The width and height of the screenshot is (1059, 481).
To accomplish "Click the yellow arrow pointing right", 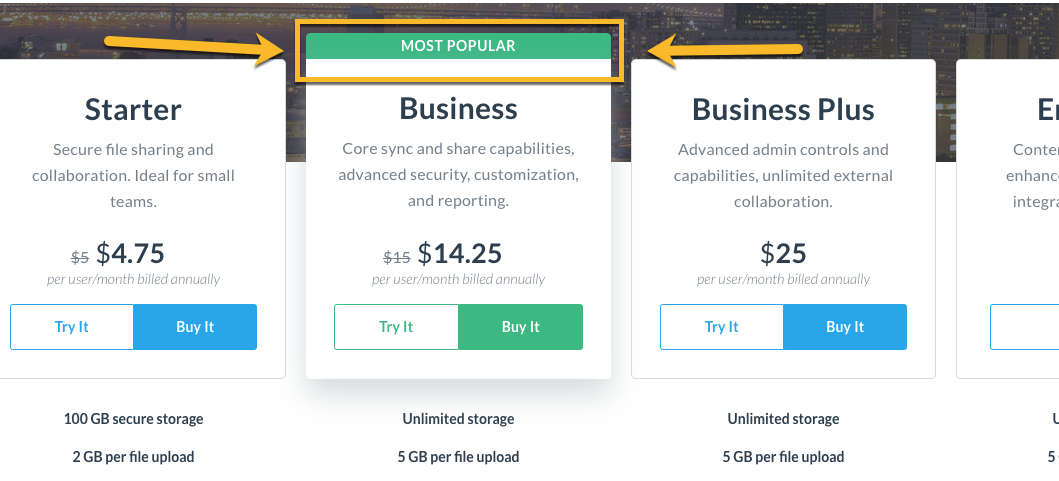I will (x=200, y=48).
